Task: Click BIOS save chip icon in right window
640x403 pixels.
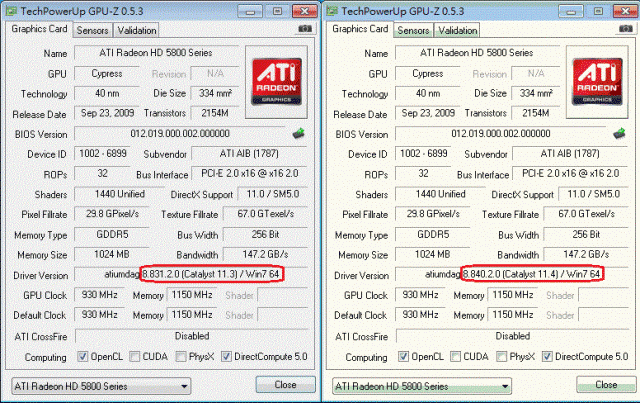Action: (x=620, y=133)
